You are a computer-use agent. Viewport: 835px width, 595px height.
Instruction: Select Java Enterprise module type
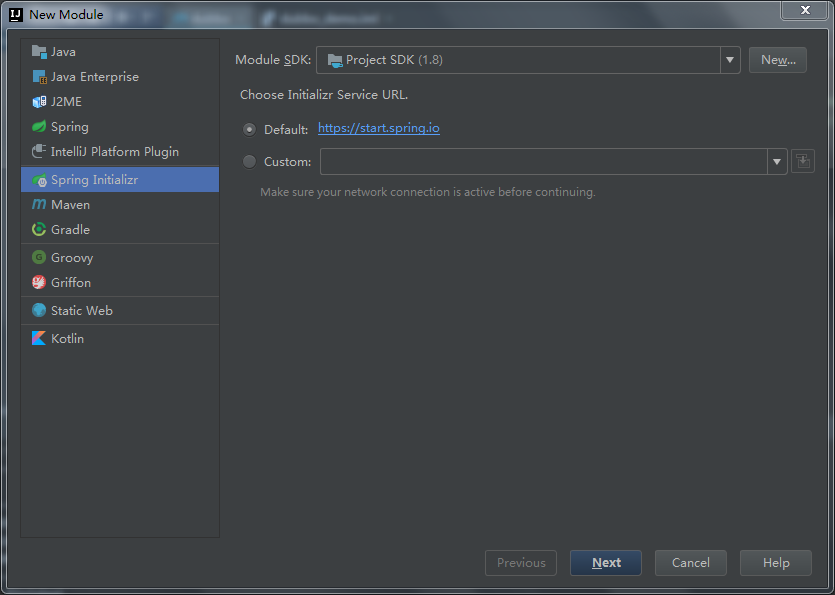coord(120,77)
